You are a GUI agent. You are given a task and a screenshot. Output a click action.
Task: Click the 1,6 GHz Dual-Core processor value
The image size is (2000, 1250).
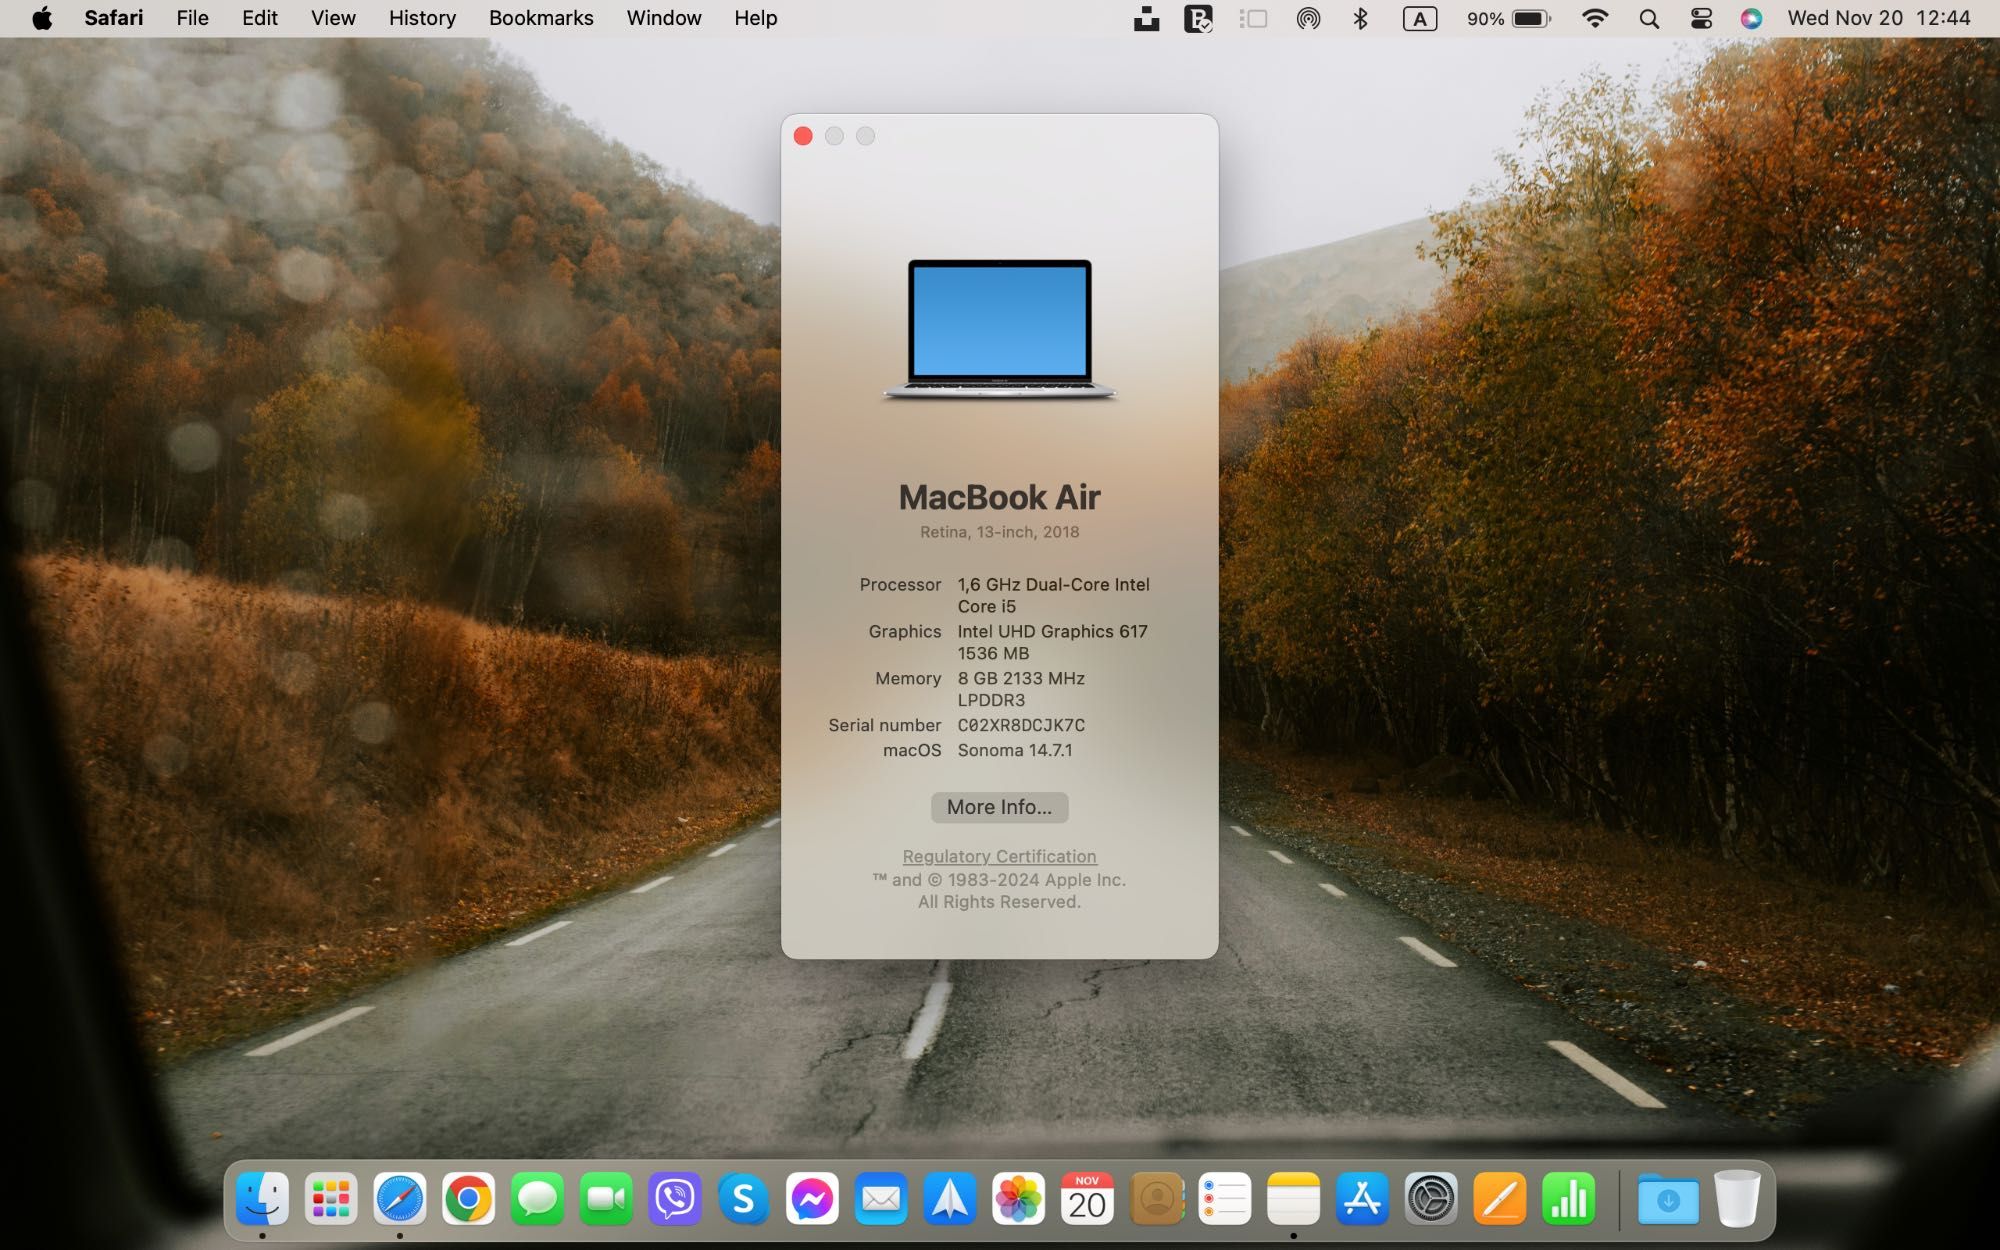[x=1054, y=595]
